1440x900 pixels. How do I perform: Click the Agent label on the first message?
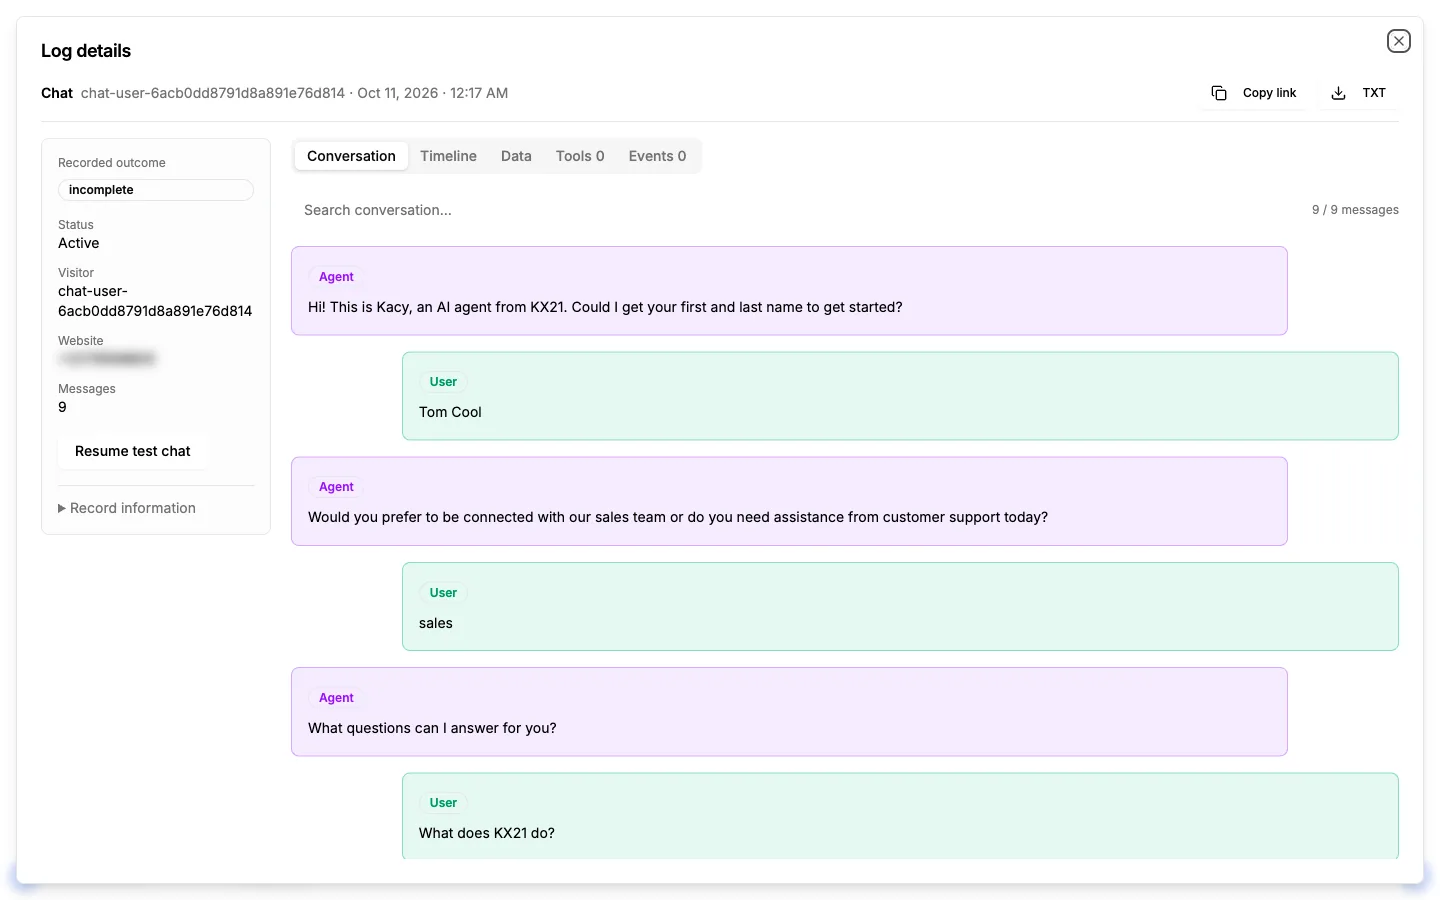(x=336, y=277)
